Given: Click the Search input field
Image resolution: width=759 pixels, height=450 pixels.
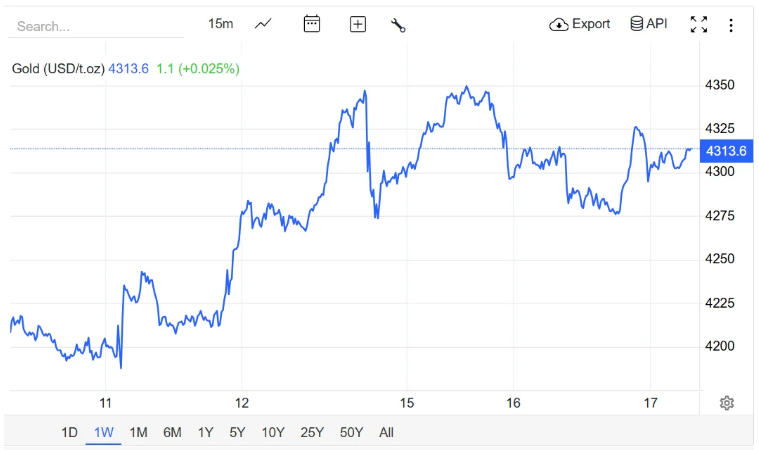Looking at the screenshot, I should pyautogui.click(x=95, y=26).
